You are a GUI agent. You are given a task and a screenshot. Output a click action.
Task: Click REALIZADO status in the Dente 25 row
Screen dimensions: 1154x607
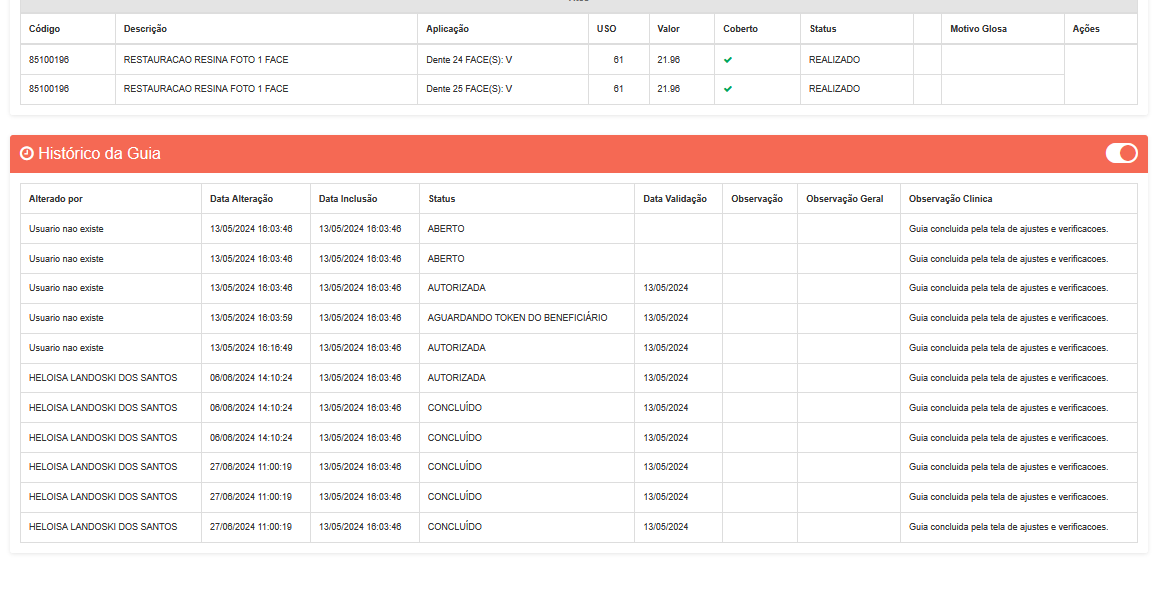tap(834, 89)
